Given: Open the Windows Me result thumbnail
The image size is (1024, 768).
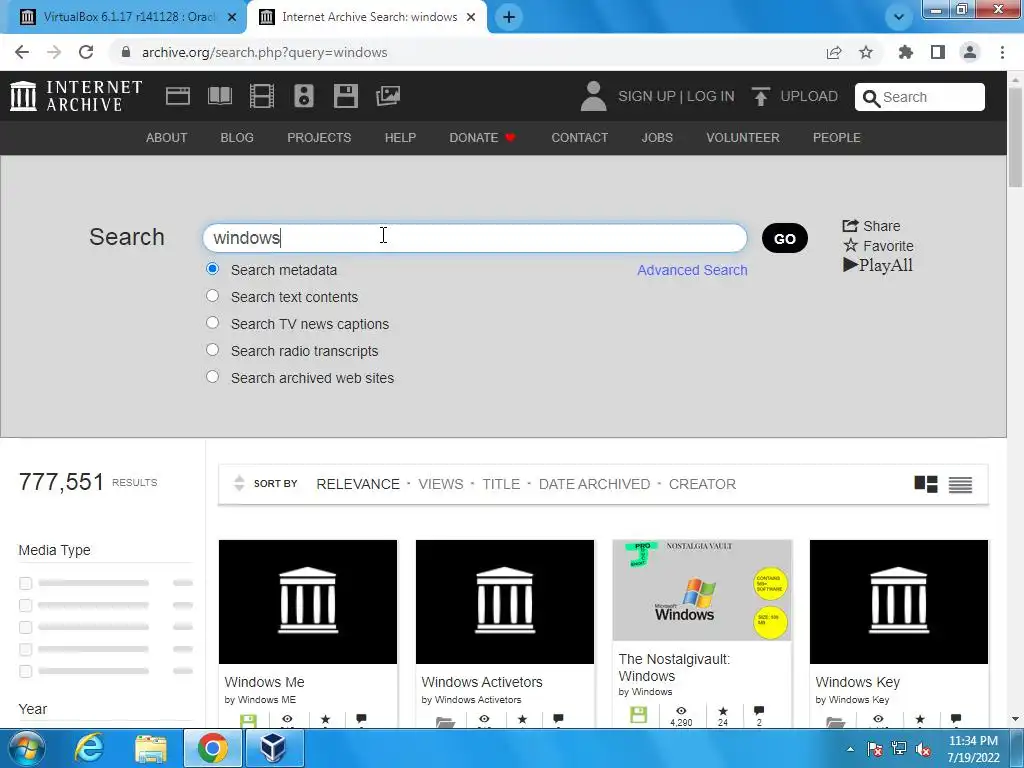Looking at the screenshot, I should coord(308,601).
